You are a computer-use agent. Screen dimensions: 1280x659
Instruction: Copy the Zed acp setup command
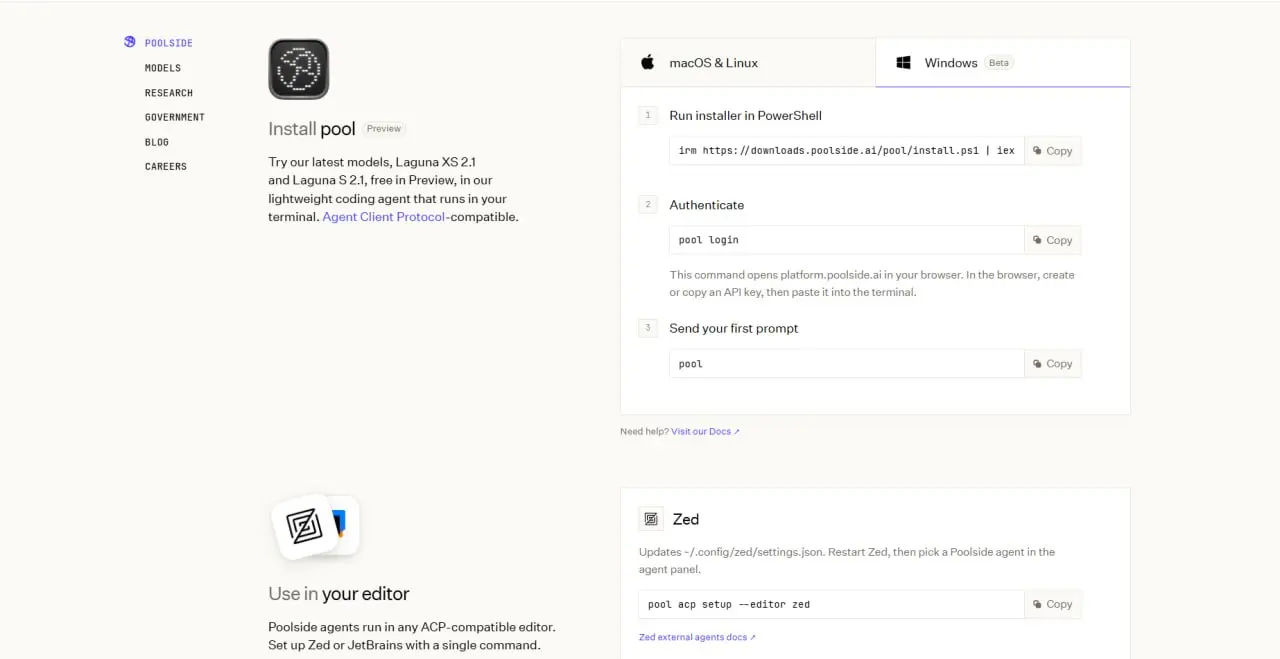[x=1053, y=604]
